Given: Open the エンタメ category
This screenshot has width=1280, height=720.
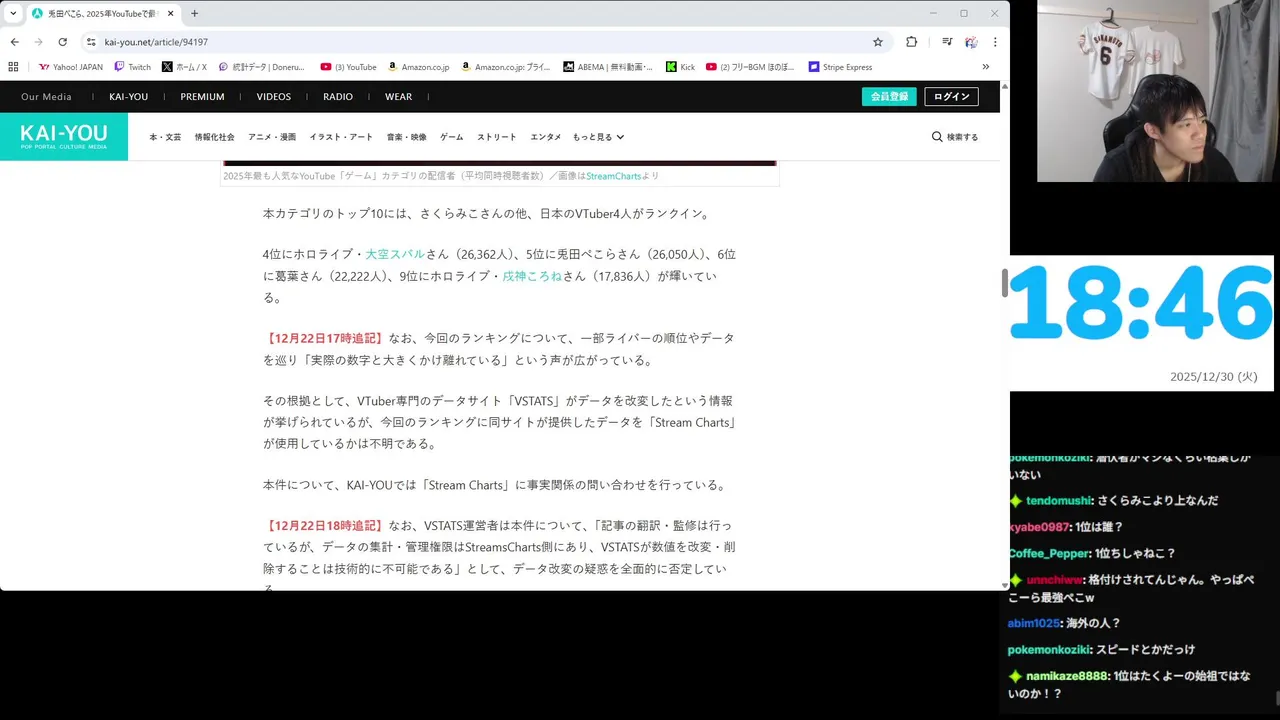Looking at the screenshot, I should tap(545, 137).
